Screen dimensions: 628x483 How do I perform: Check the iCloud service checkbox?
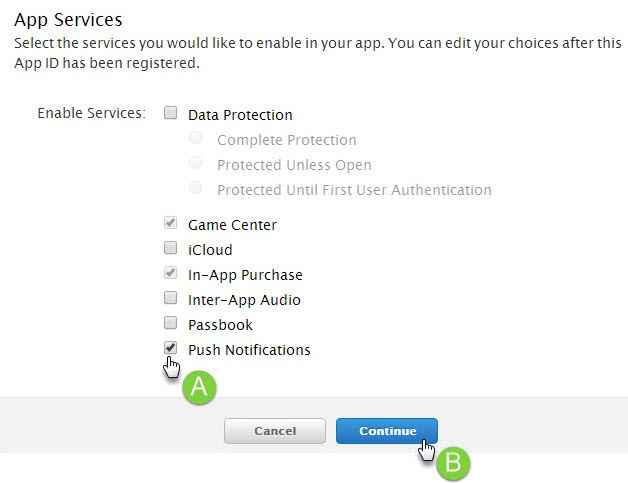pos(171,249)
